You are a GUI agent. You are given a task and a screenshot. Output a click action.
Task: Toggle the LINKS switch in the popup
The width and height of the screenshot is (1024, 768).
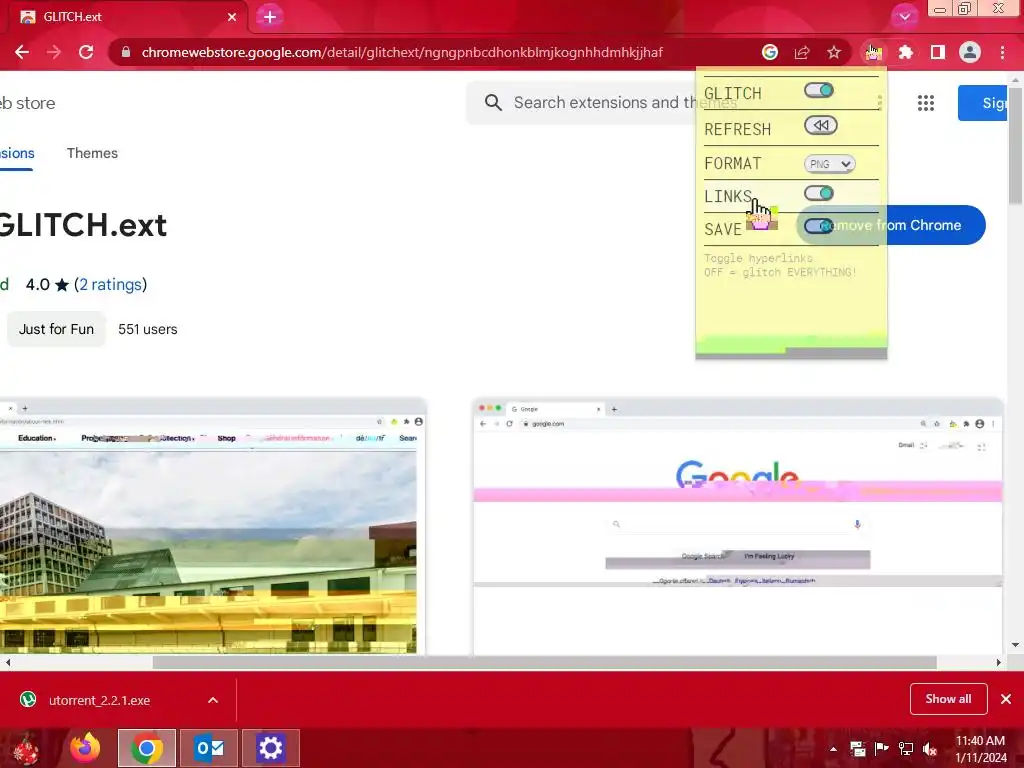818,193
